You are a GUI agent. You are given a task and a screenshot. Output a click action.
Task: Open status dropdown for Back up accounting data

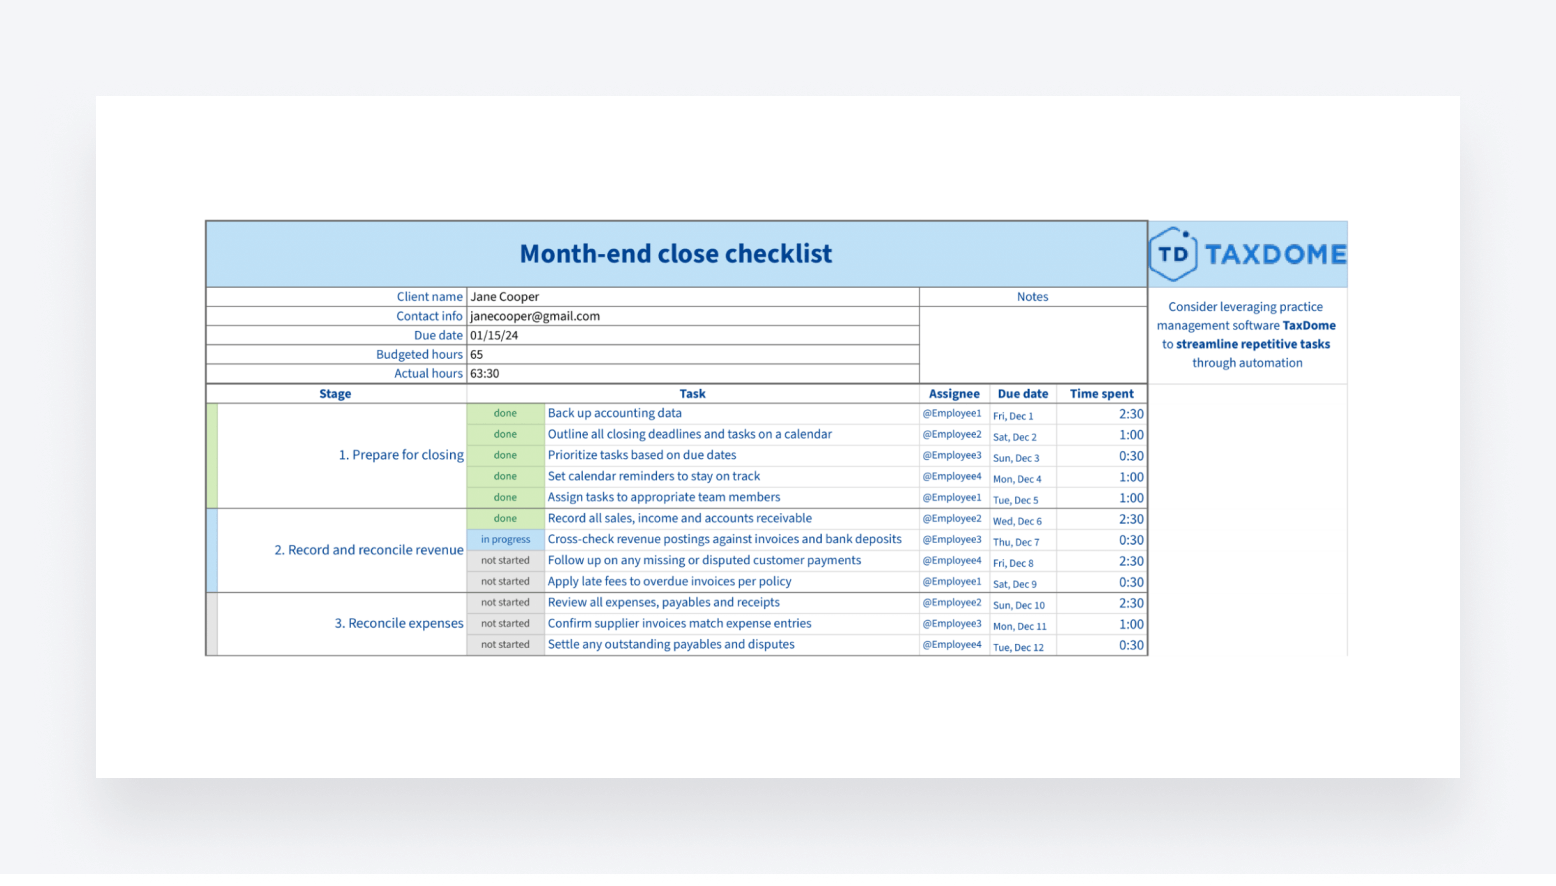coord(505,414)
